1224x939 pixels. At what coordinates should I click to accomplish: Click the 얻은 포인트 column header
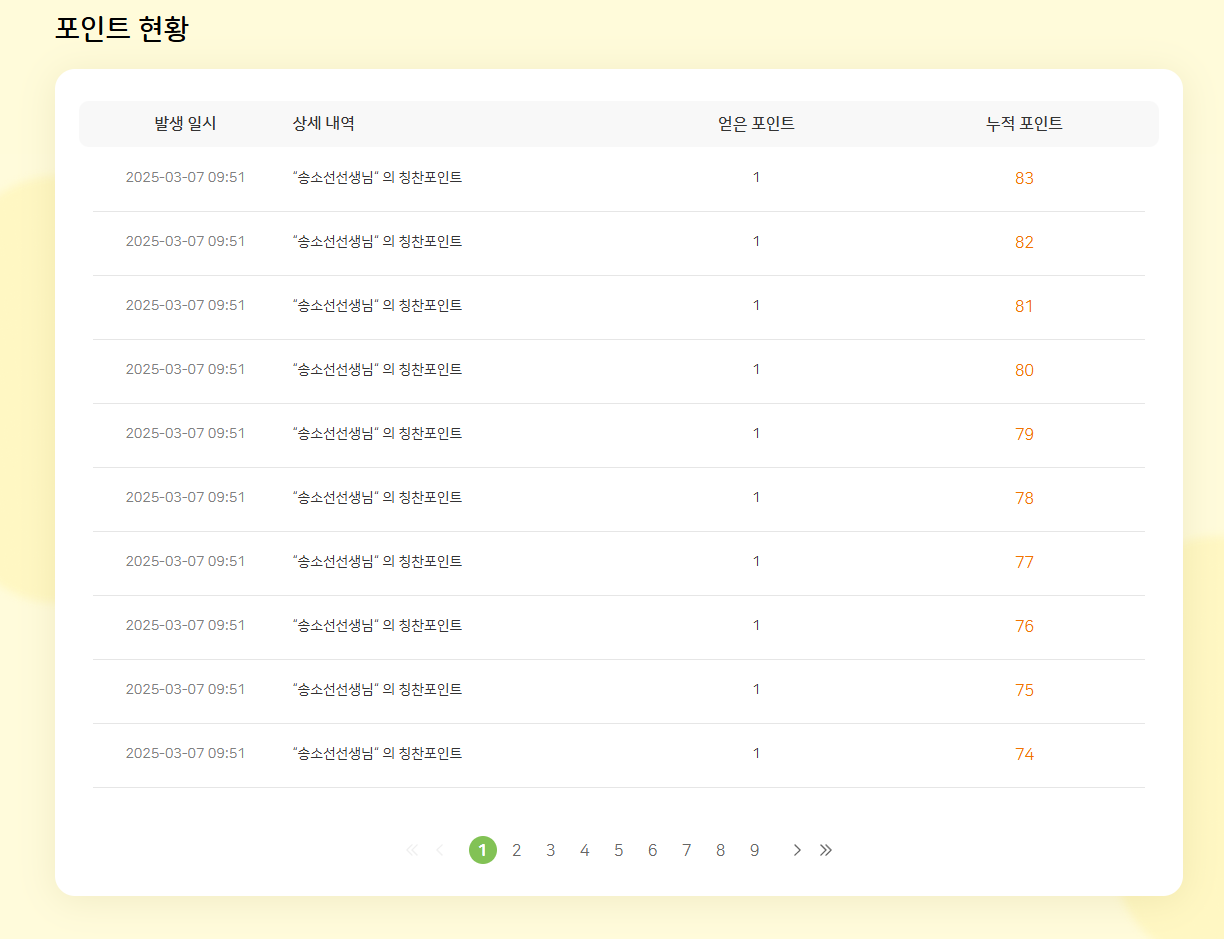[x=756, y=124]
